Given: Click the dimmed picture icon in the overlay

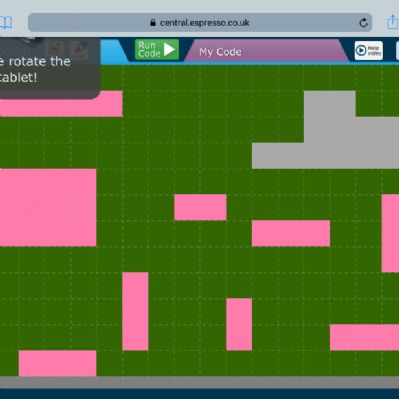Looking at the screenshot, I should [55, 49].
